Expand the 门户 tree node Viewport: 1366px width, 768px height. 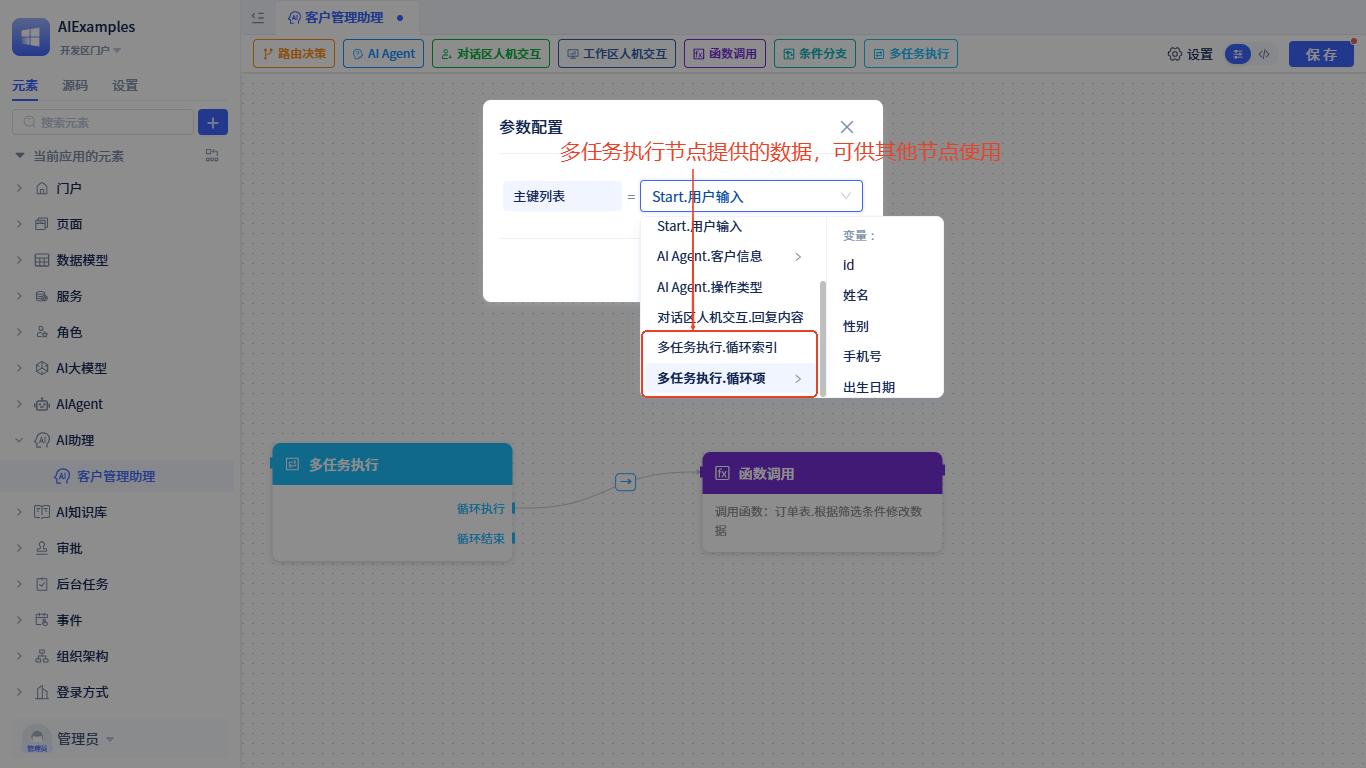19,188
